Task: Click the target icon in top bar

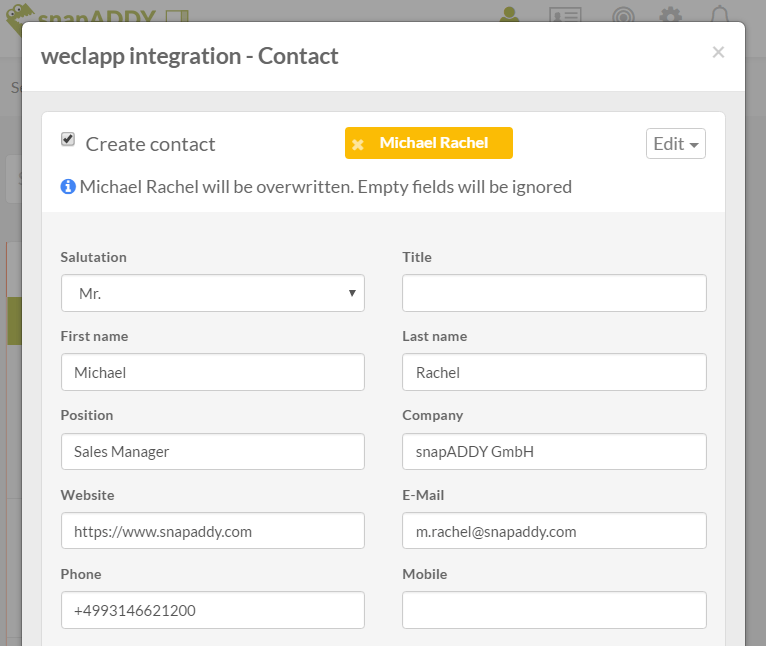Action: [x=621, y=15]
